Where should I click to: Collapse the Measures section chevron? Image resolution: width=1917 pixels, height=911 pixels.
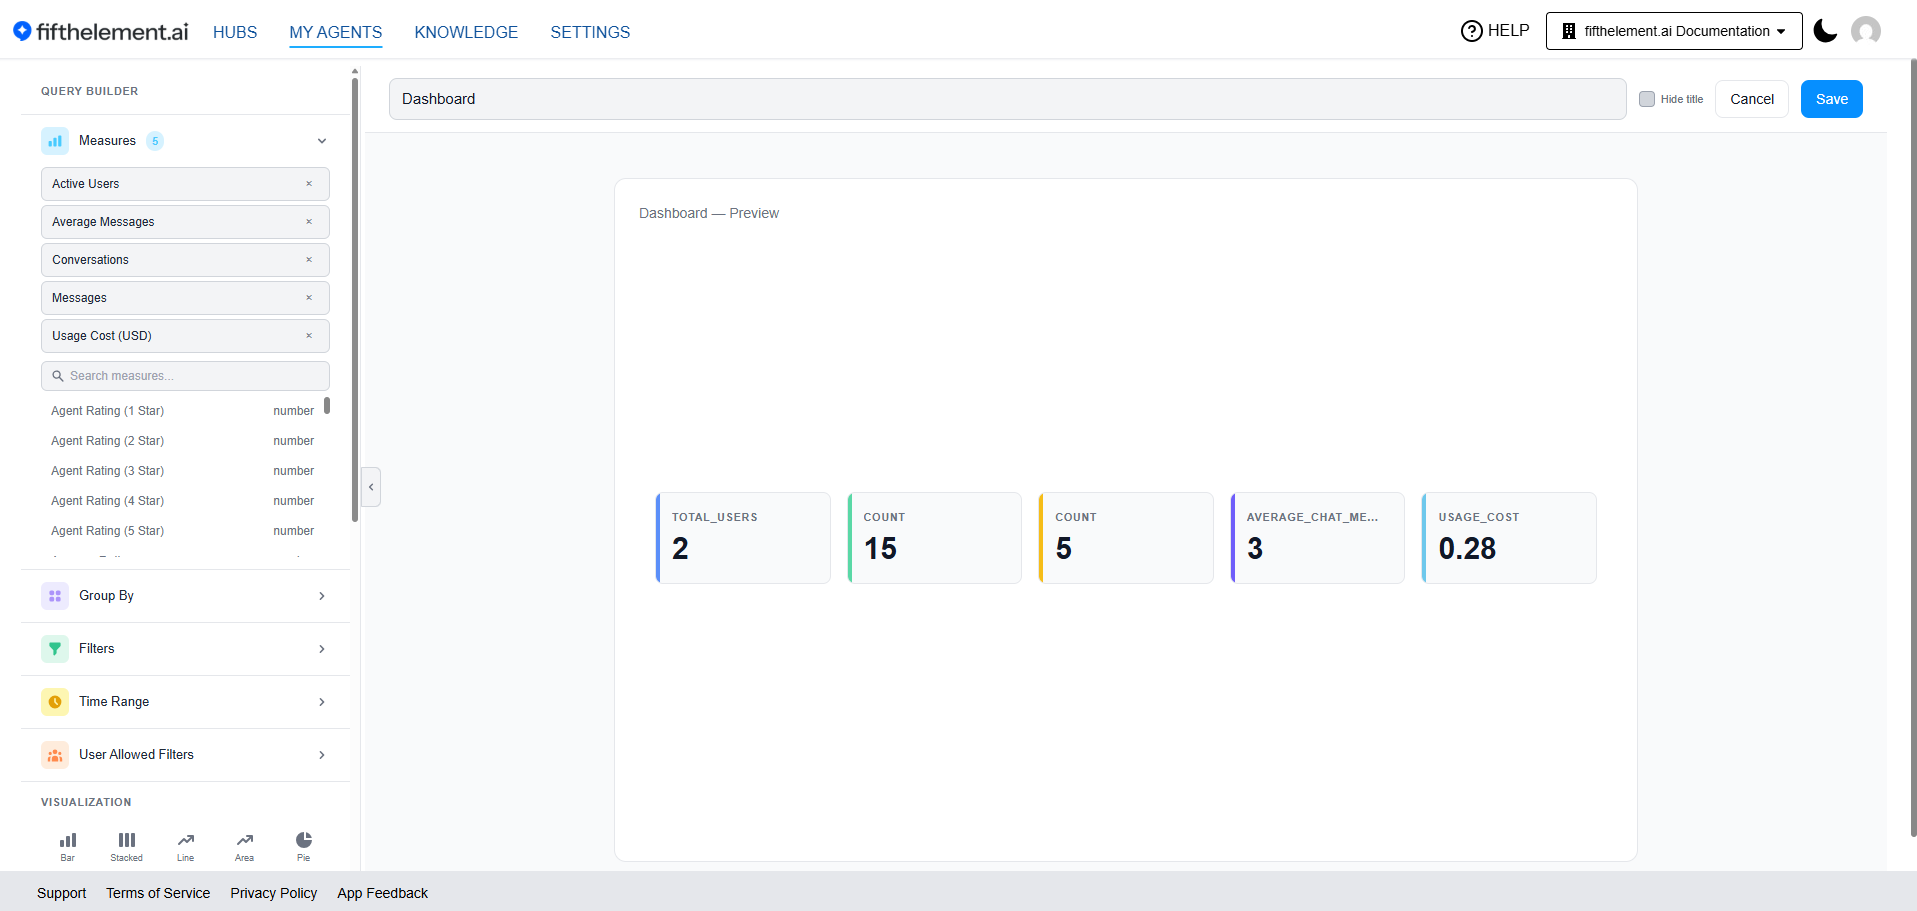322,141
